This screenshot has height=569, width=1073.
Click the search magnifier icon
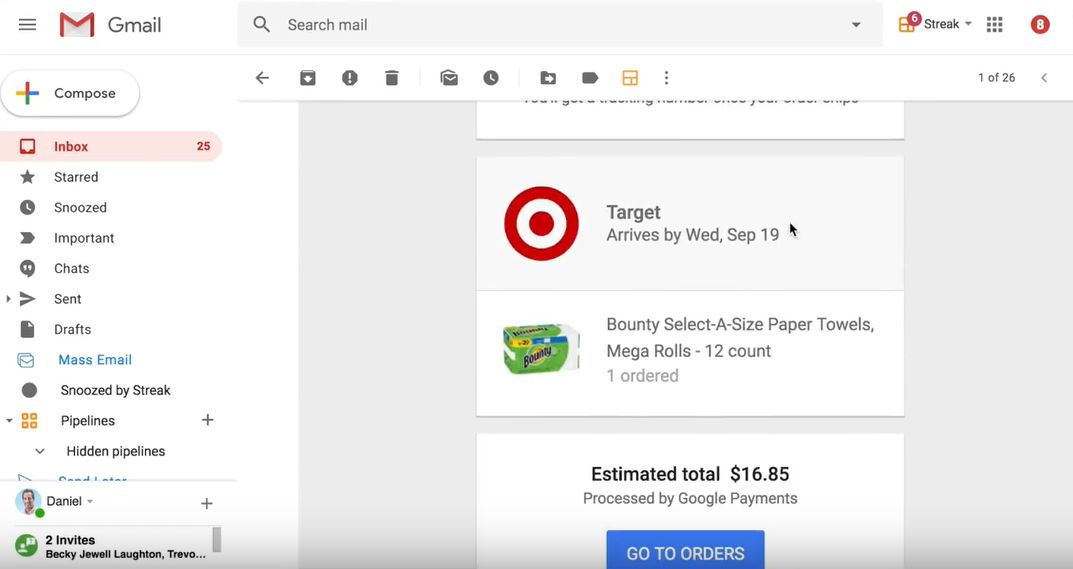tap(261, 25)
